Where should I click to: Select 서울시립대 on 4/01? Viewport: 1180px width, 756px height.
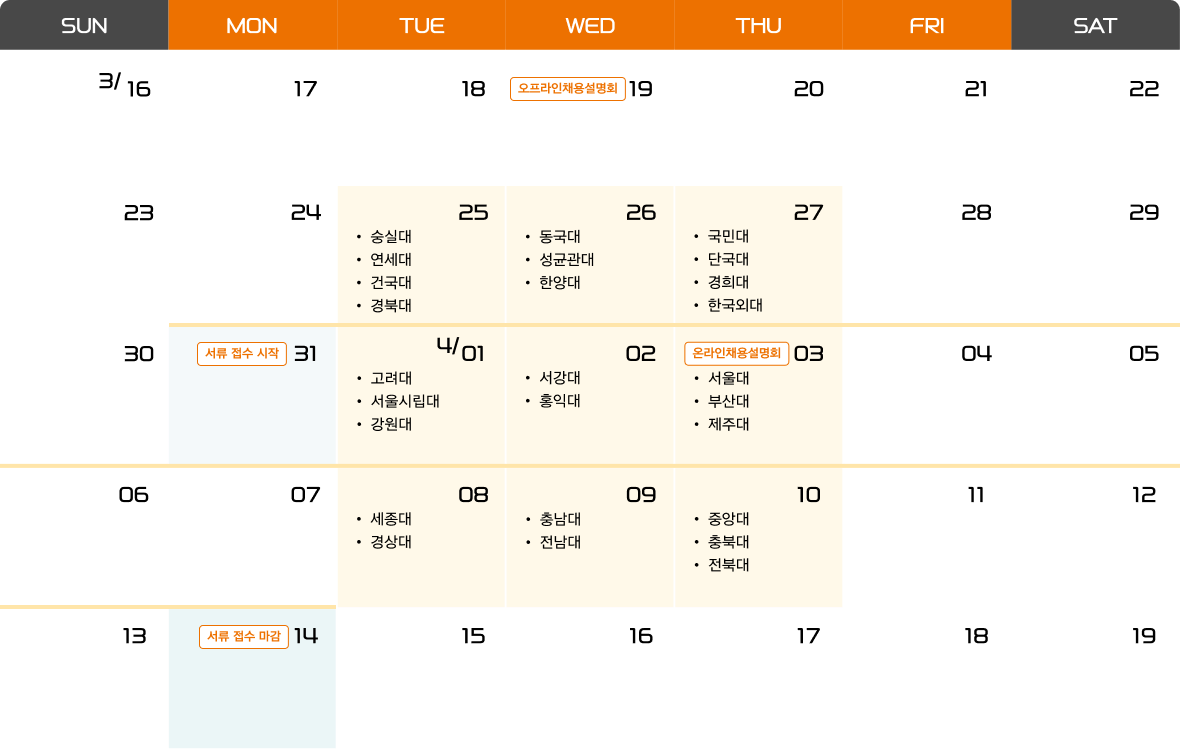pos(404,401)
